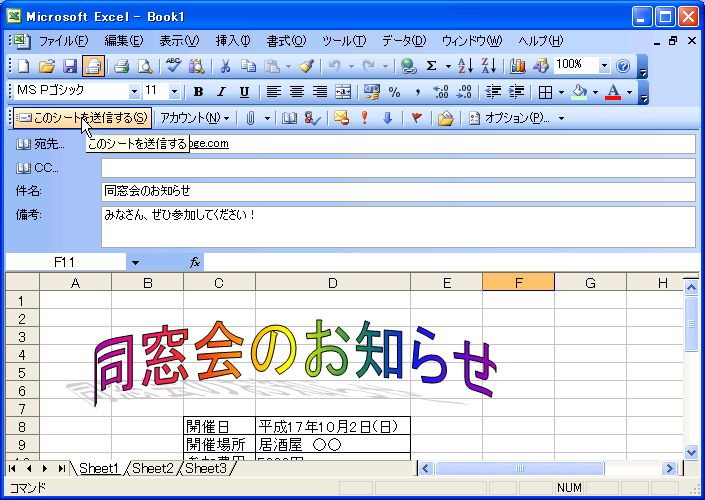Click Increase Indent icon
Image resolution: width=705 pixels, height=500 pixels.
[516, 92]
